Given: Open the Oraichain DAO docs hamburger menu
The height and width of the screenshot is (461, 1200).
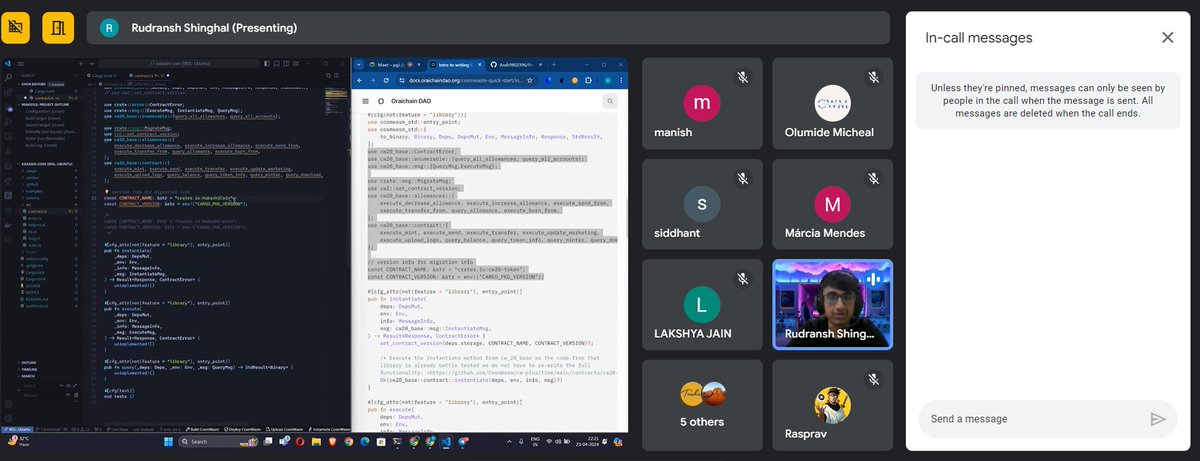Looking at the screenshot, I should point(365,101).
